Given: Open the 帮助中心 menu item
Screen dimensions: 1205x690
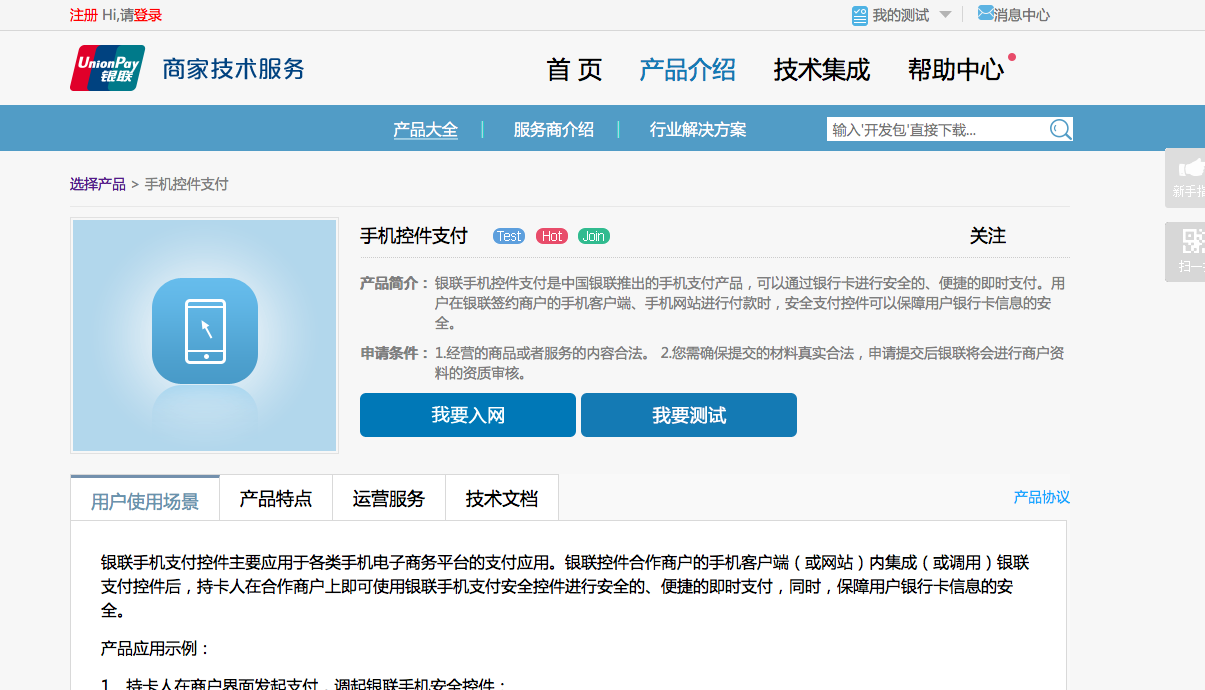Looking at the screenshot, I should (x=955, y=70).
